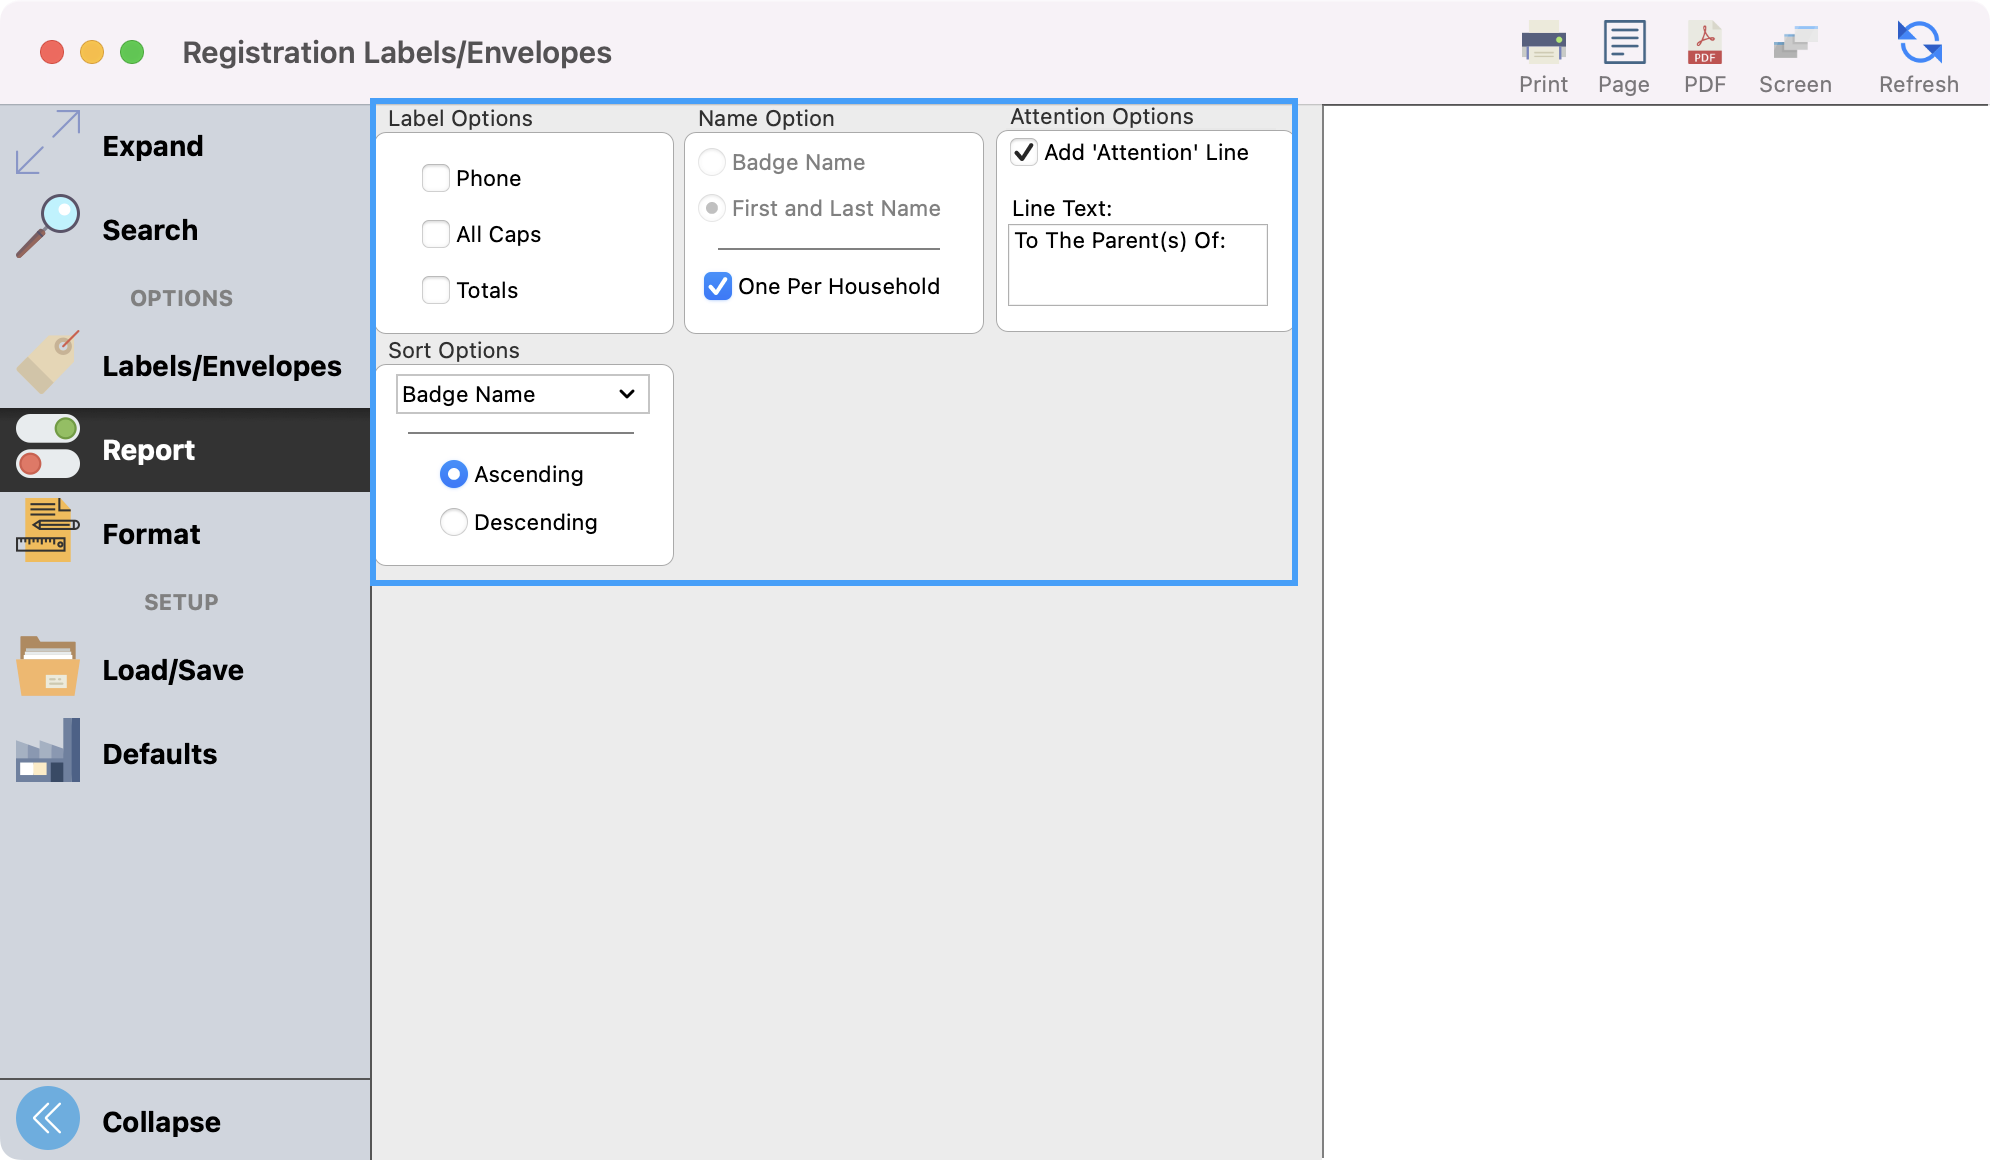
Task: Click the Expand arrows sidebar icon
Action: [48, 142]
